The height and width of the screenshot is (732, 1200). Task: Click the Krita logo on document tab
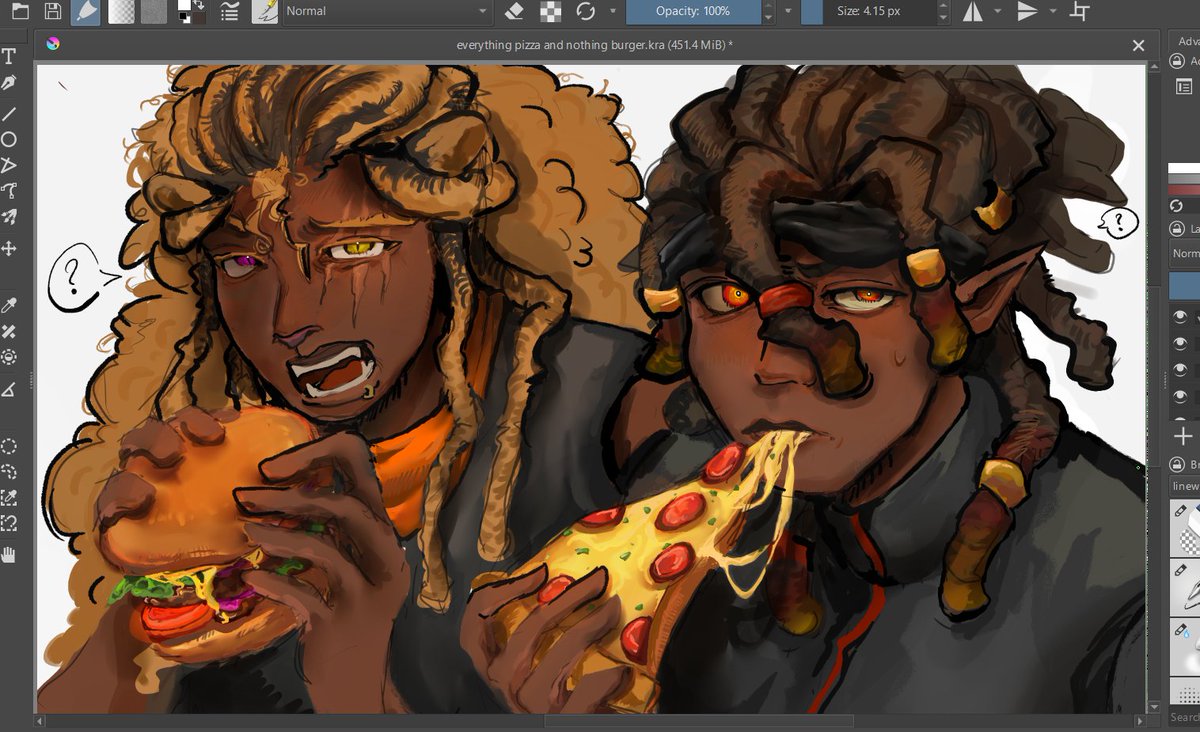[x=53, y=44]
